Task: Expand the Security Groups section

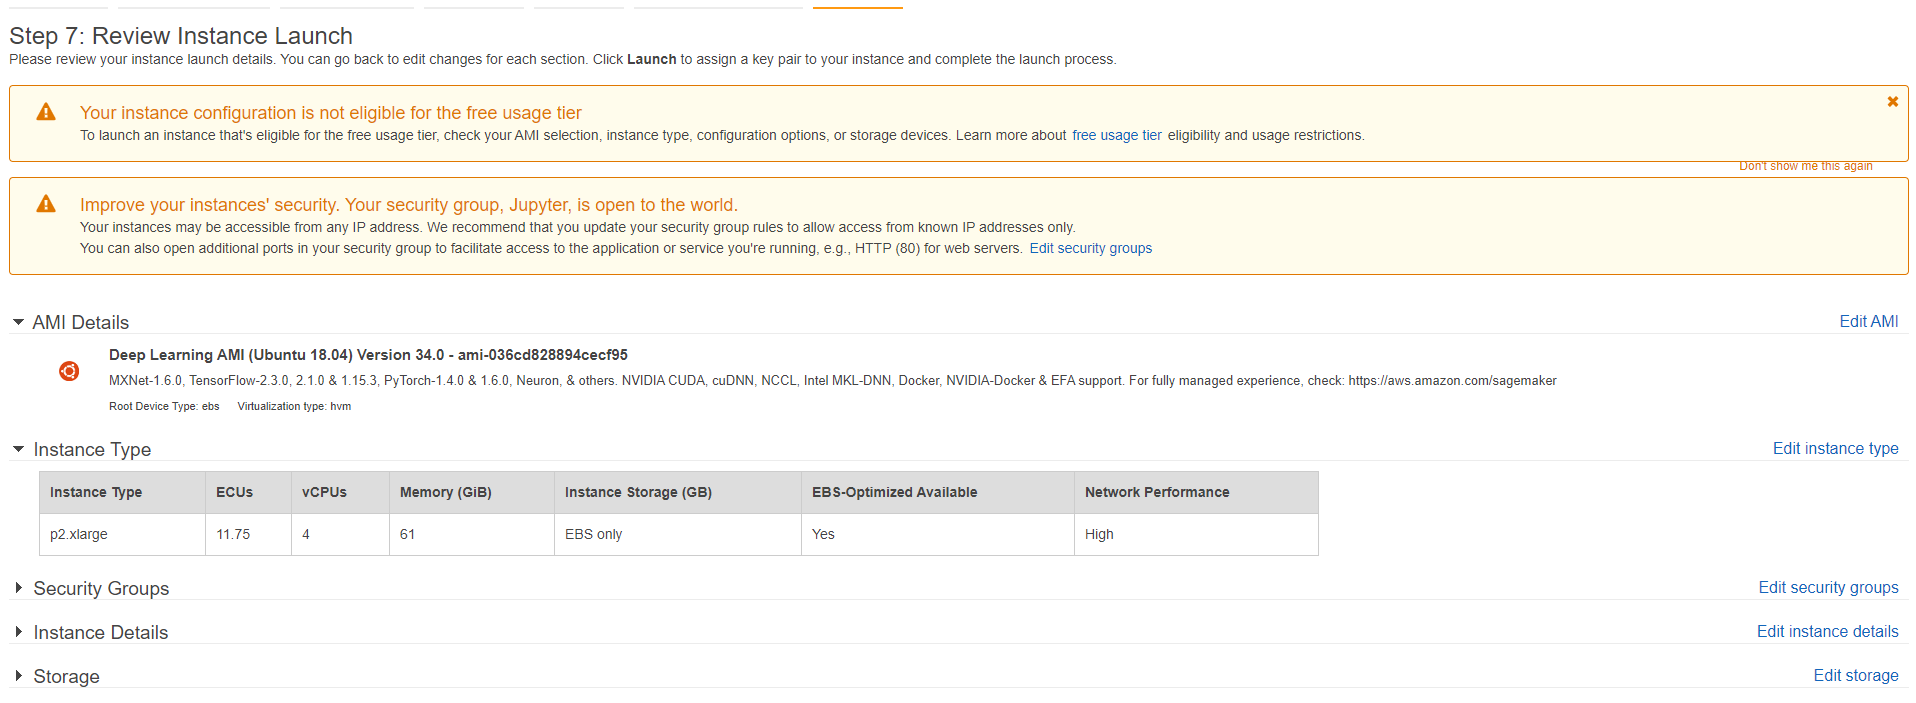Action: click(18, 588)
